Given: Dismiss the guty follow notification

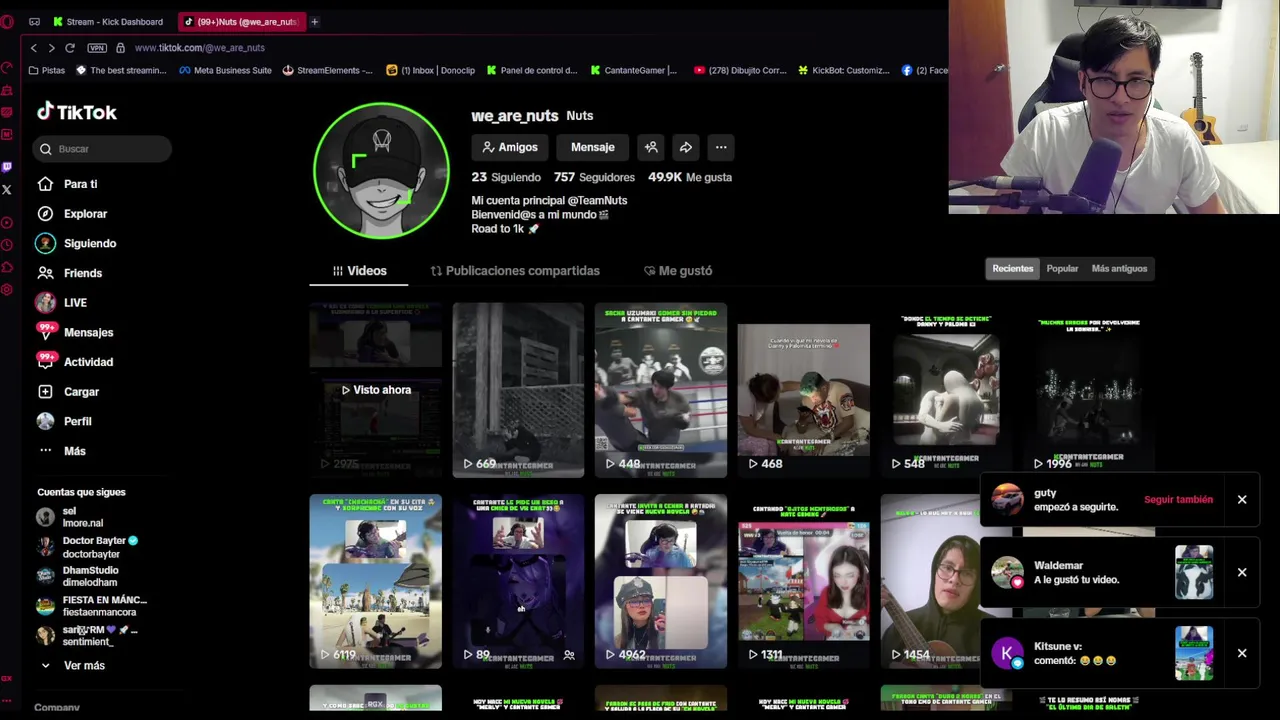Looking at the screenshot, I should click(1242, 499).
